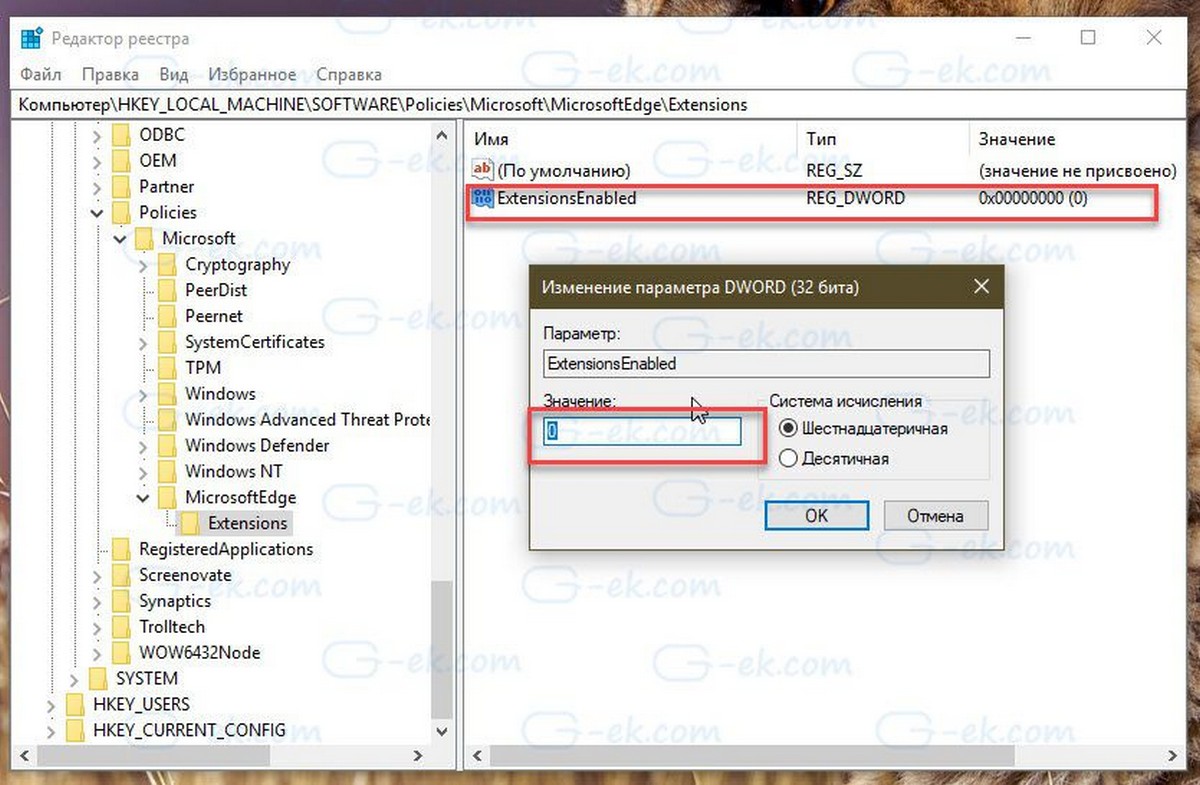Expand the OEM key
The width and height of the screenshot is (1200, 785).
97,161
